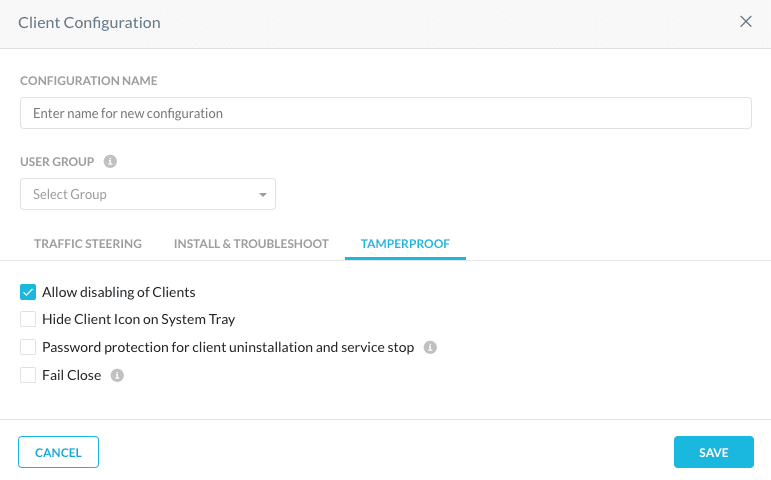Click the Select Group caret arrow
Screen dimensions: 771x480
(263, 195)
